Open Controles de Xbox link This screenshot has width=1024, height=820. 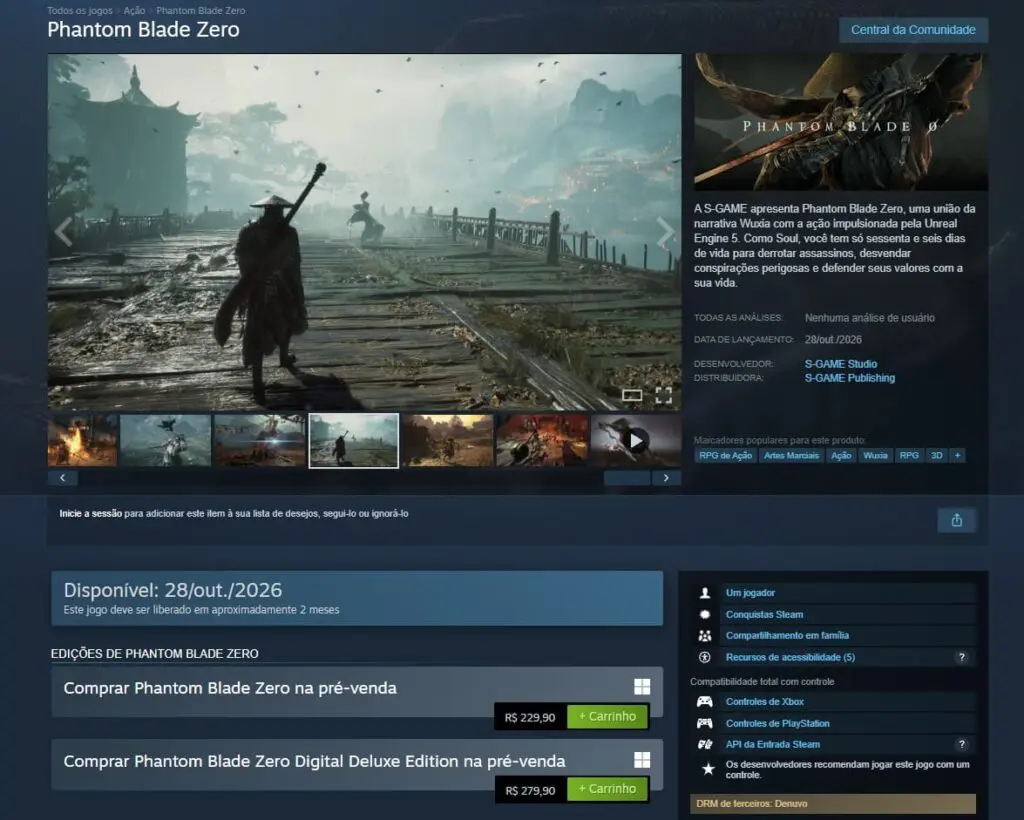click(x=765, y=702)
